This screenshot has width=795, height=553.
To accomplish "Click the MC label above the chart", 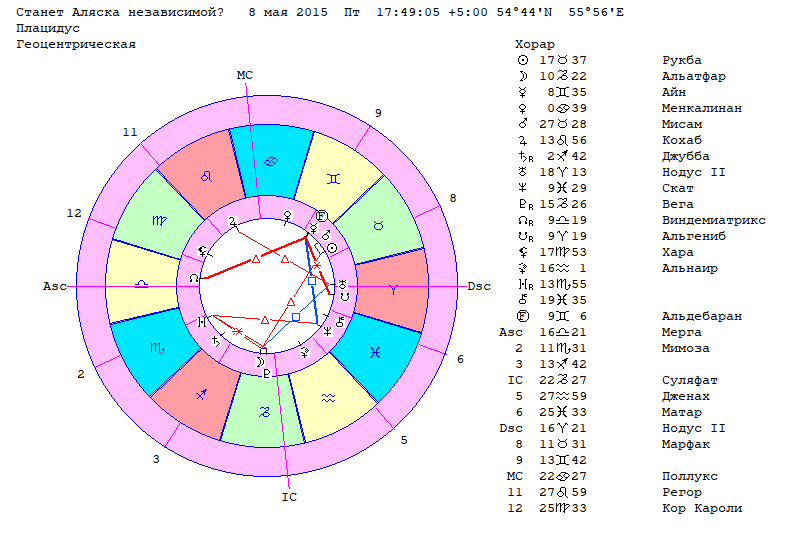I will click(x=245, y=75).
